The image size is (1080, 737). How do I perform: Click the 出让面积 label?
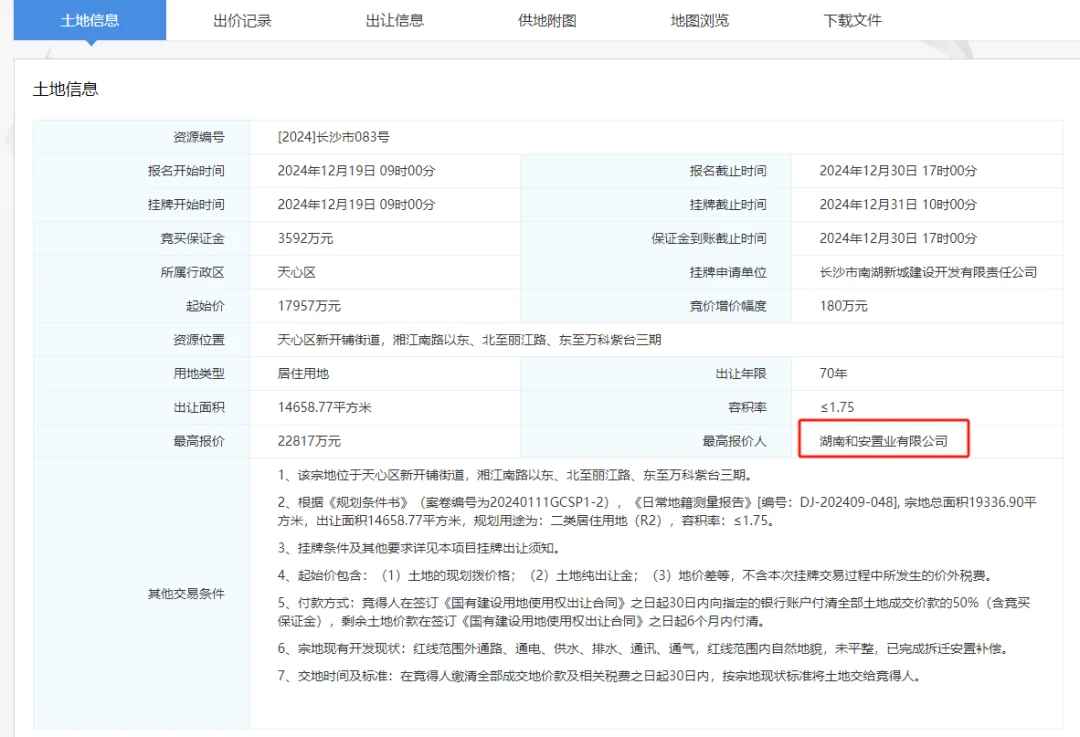(199, 407)
